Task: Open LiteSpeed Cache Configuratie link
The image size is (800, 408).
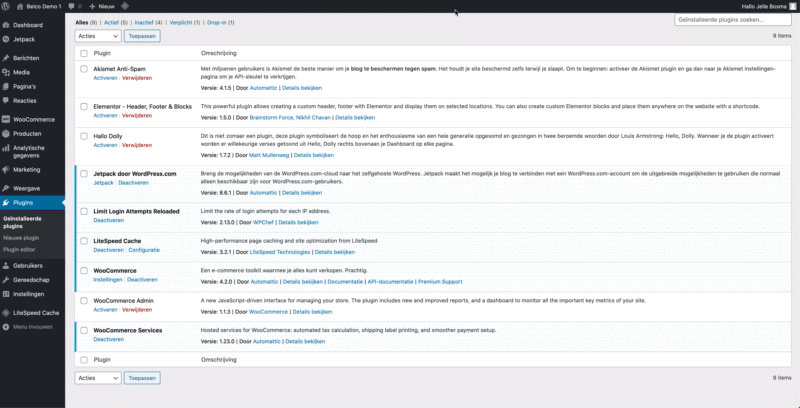Action: [x=144, y=250]
